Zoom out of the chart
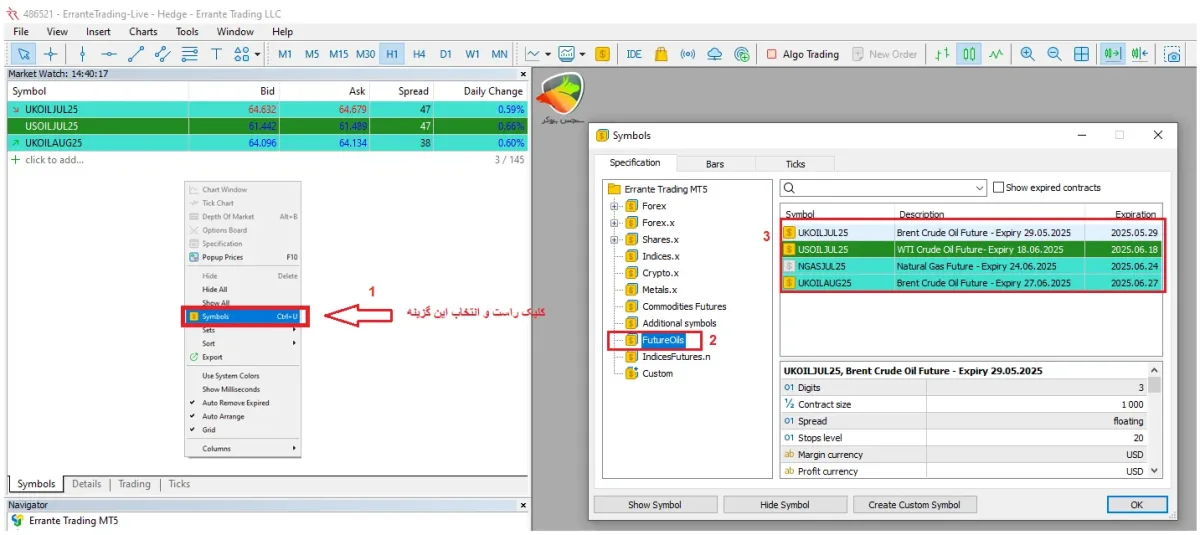The height and width of the screenshot is (535, 1200). point(1054,54)
